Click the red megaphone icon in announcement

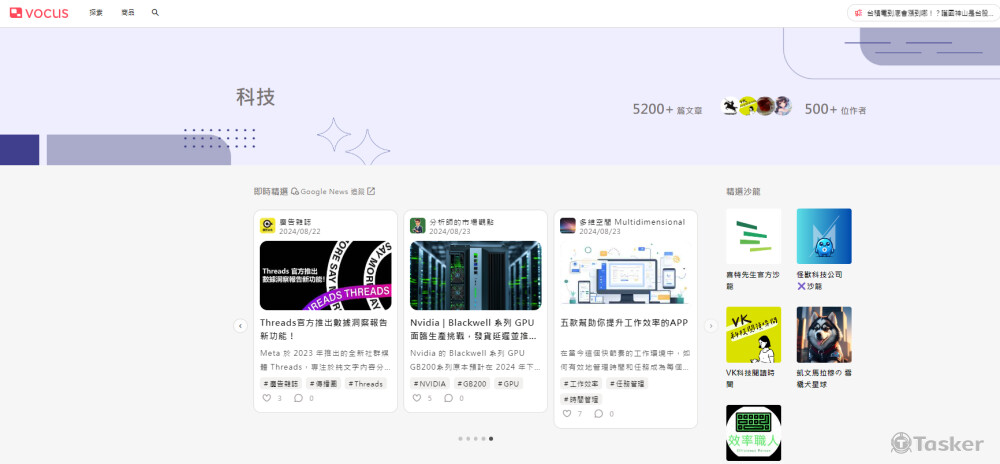click(858, 13)
